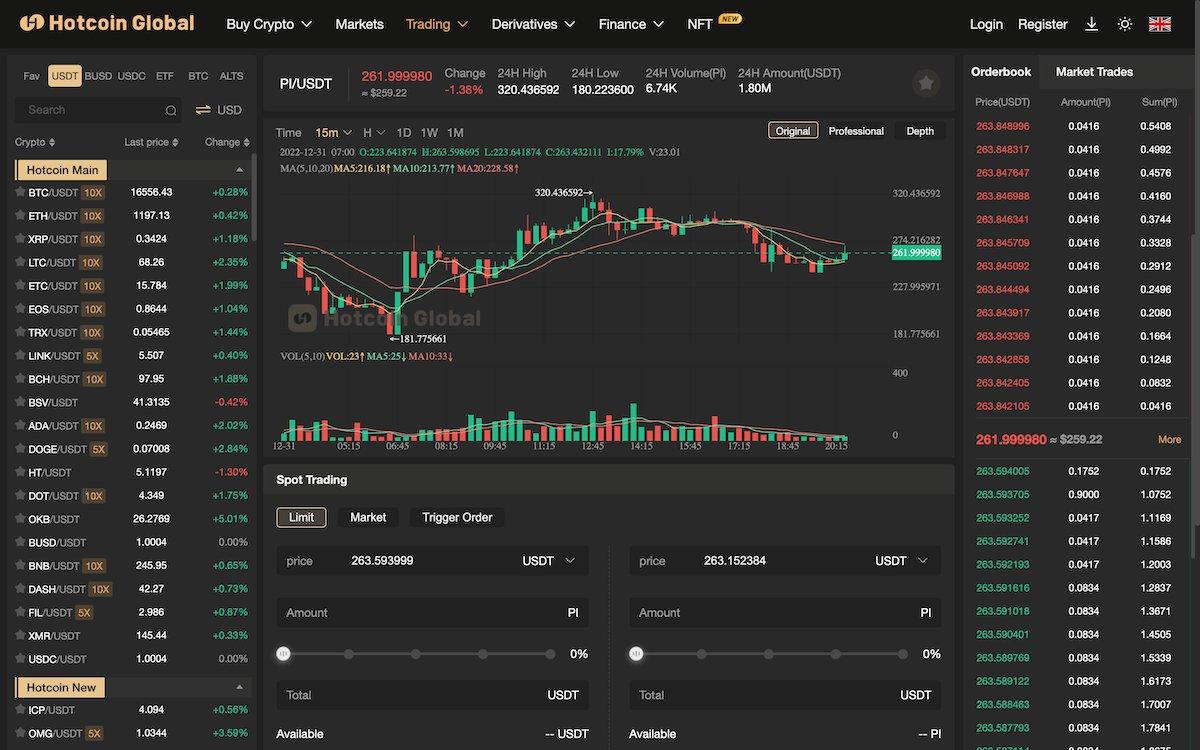Open Market Trades tab
Image resolution: width=1200 pixels, height=750 pixels.
1094,72
